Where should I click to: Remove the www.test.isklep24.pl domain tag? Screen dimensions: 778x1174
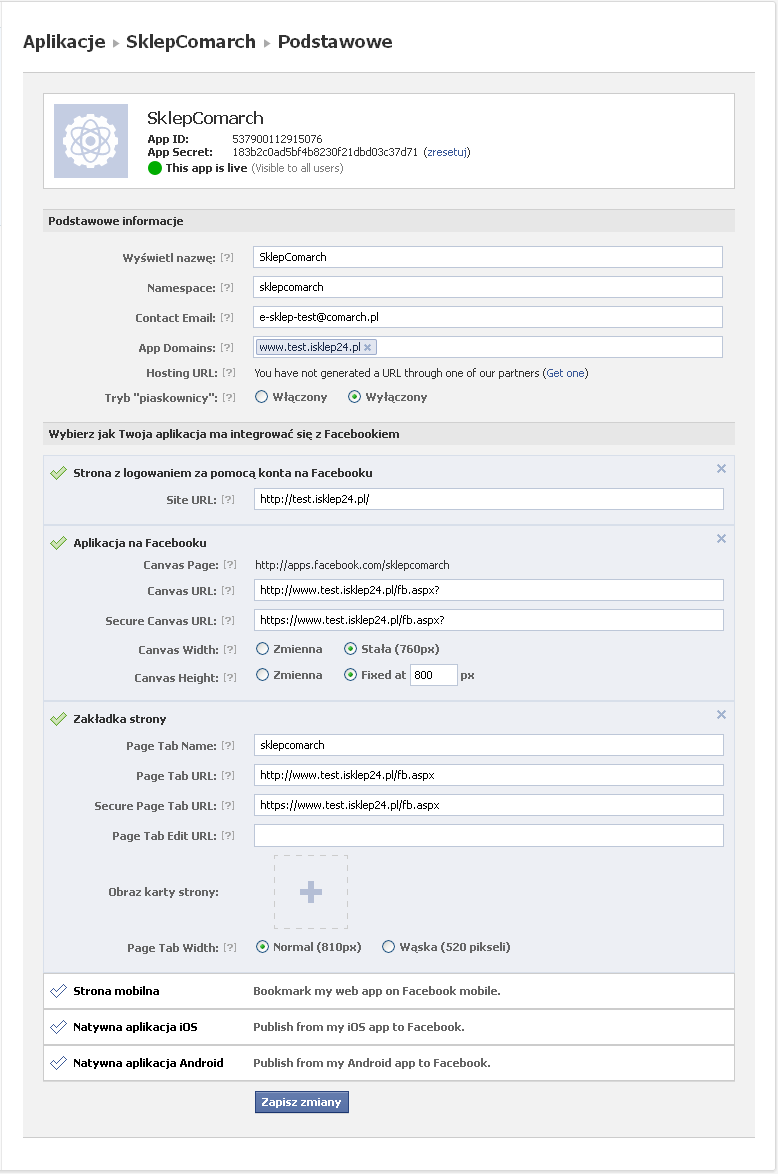[368, 347]
